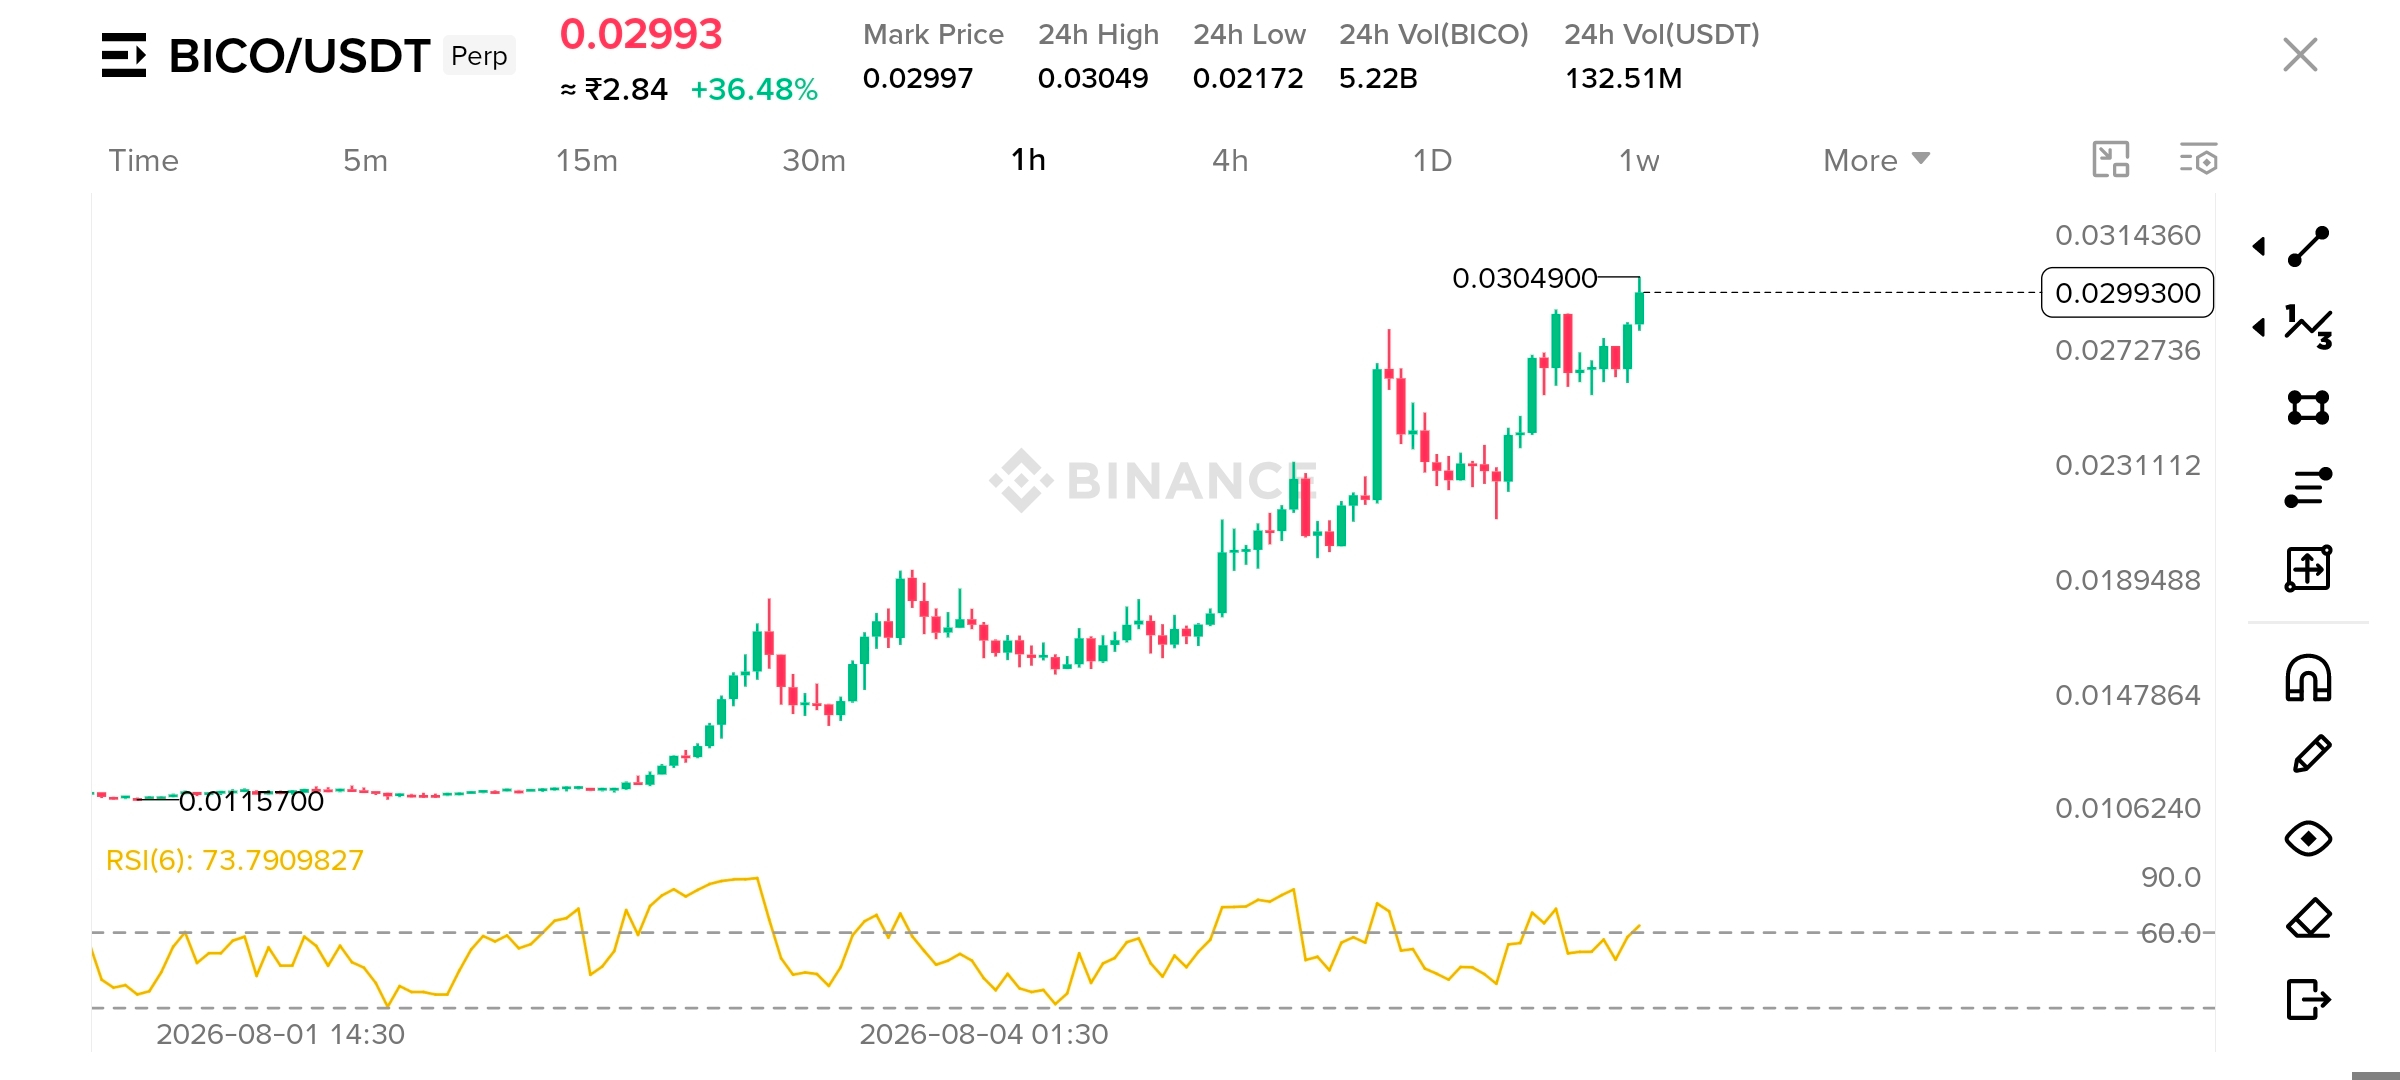Tap the RSI(6) indicator label

tap(235, 860)
